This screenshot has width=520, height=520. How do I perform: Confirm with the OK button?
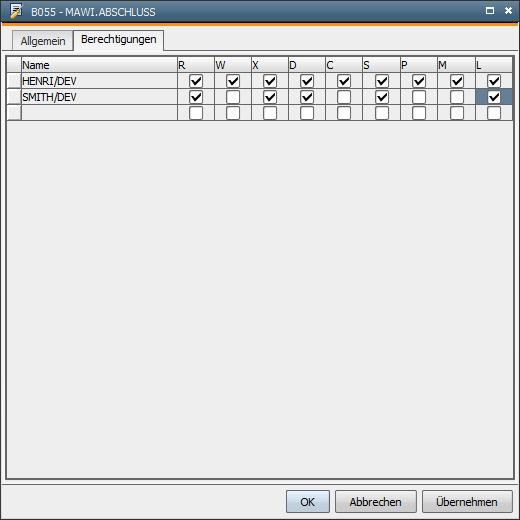tap(308, 501)
